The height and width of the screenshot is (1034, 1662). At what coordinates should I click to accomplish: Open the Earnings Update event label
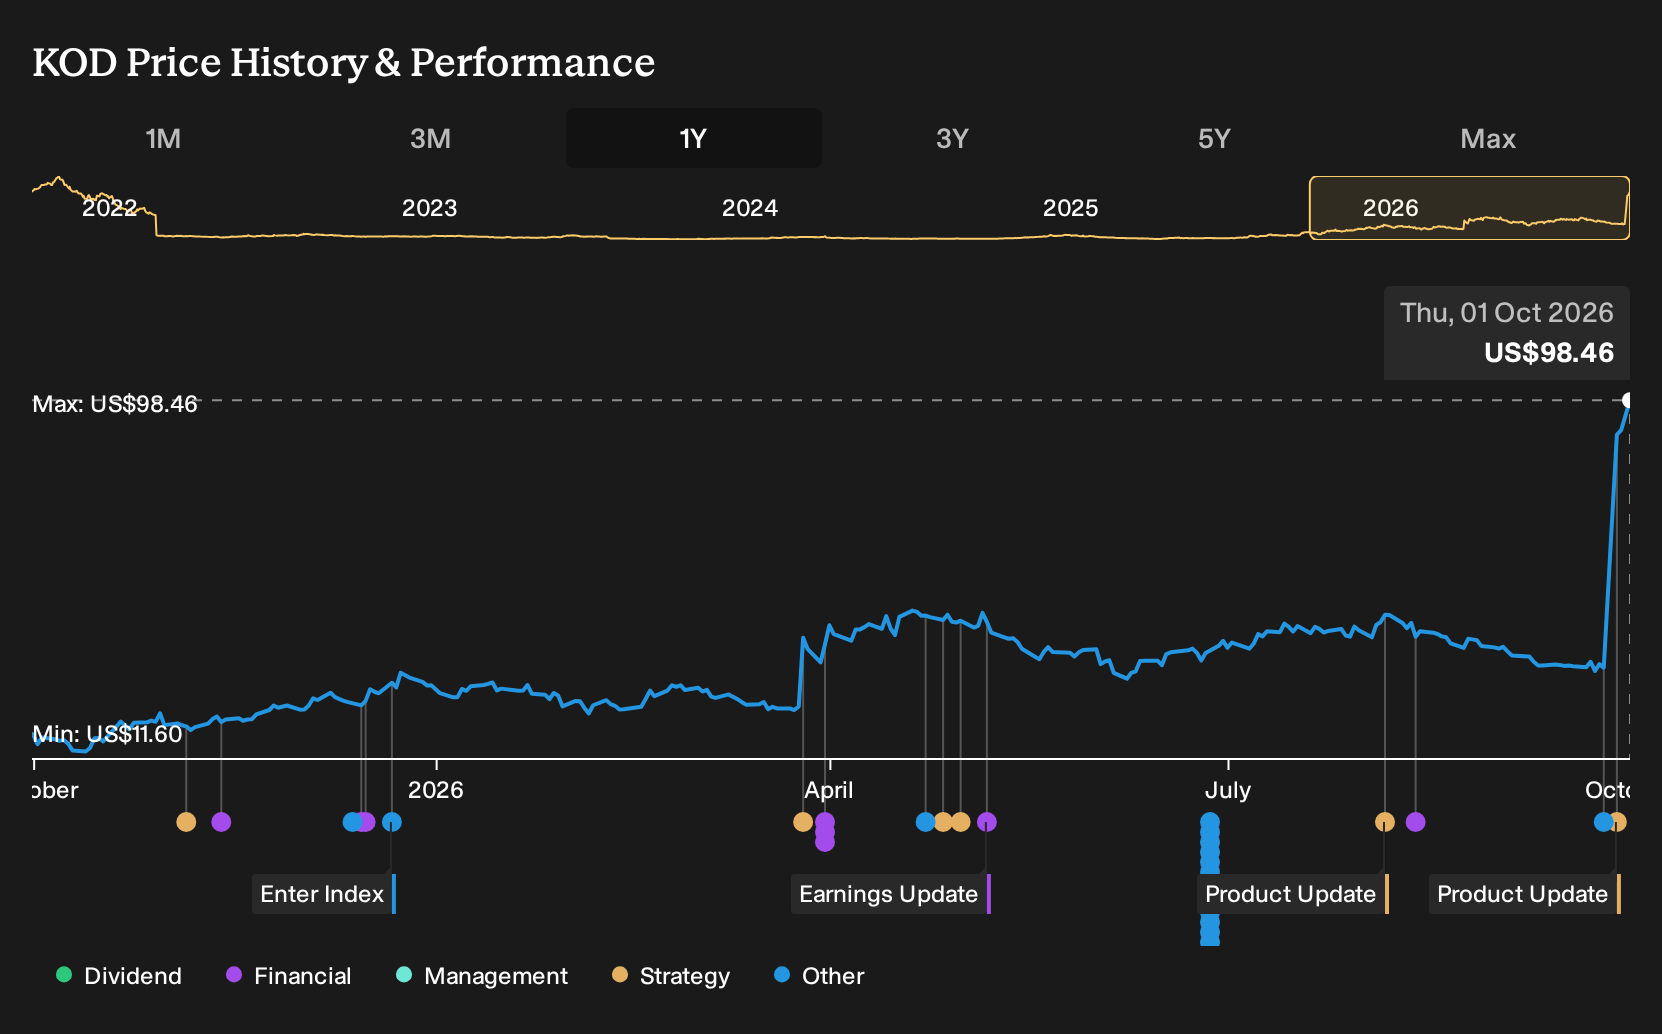[x=891, y=894]
